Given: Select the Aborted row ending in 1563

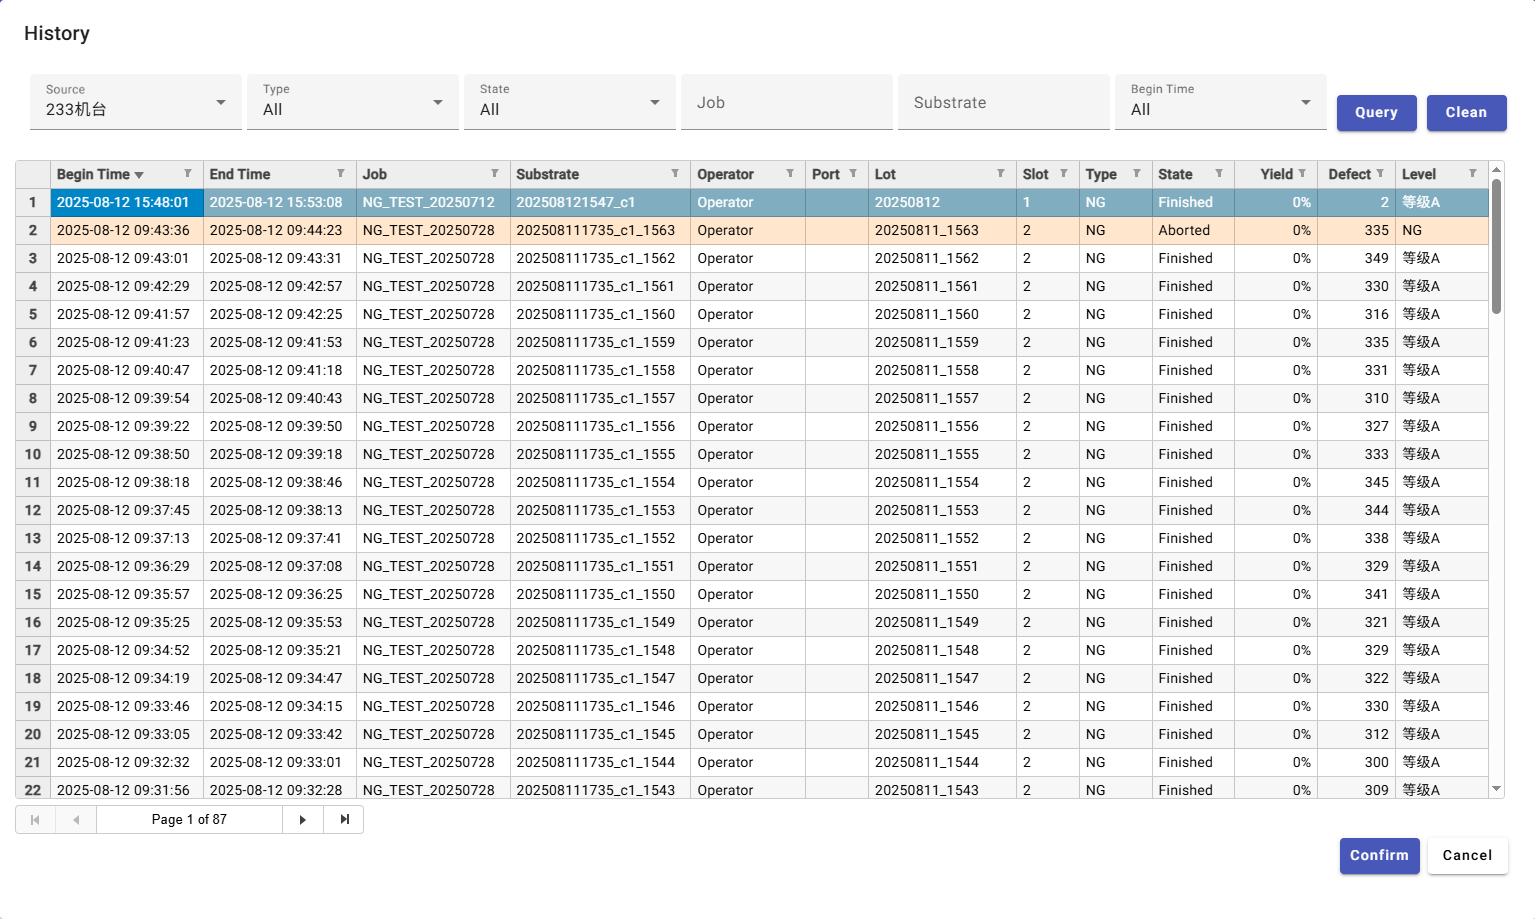Looking at the screenshot, I should coord(595,230).
